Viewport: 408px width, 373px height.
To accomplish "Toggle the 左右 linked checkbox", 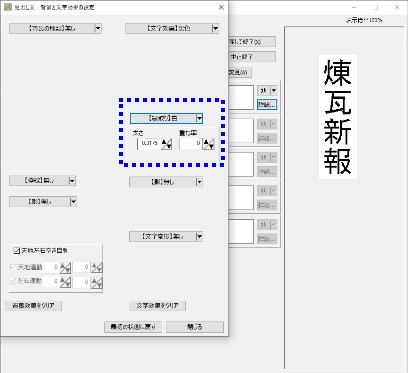I will [13, 281].
